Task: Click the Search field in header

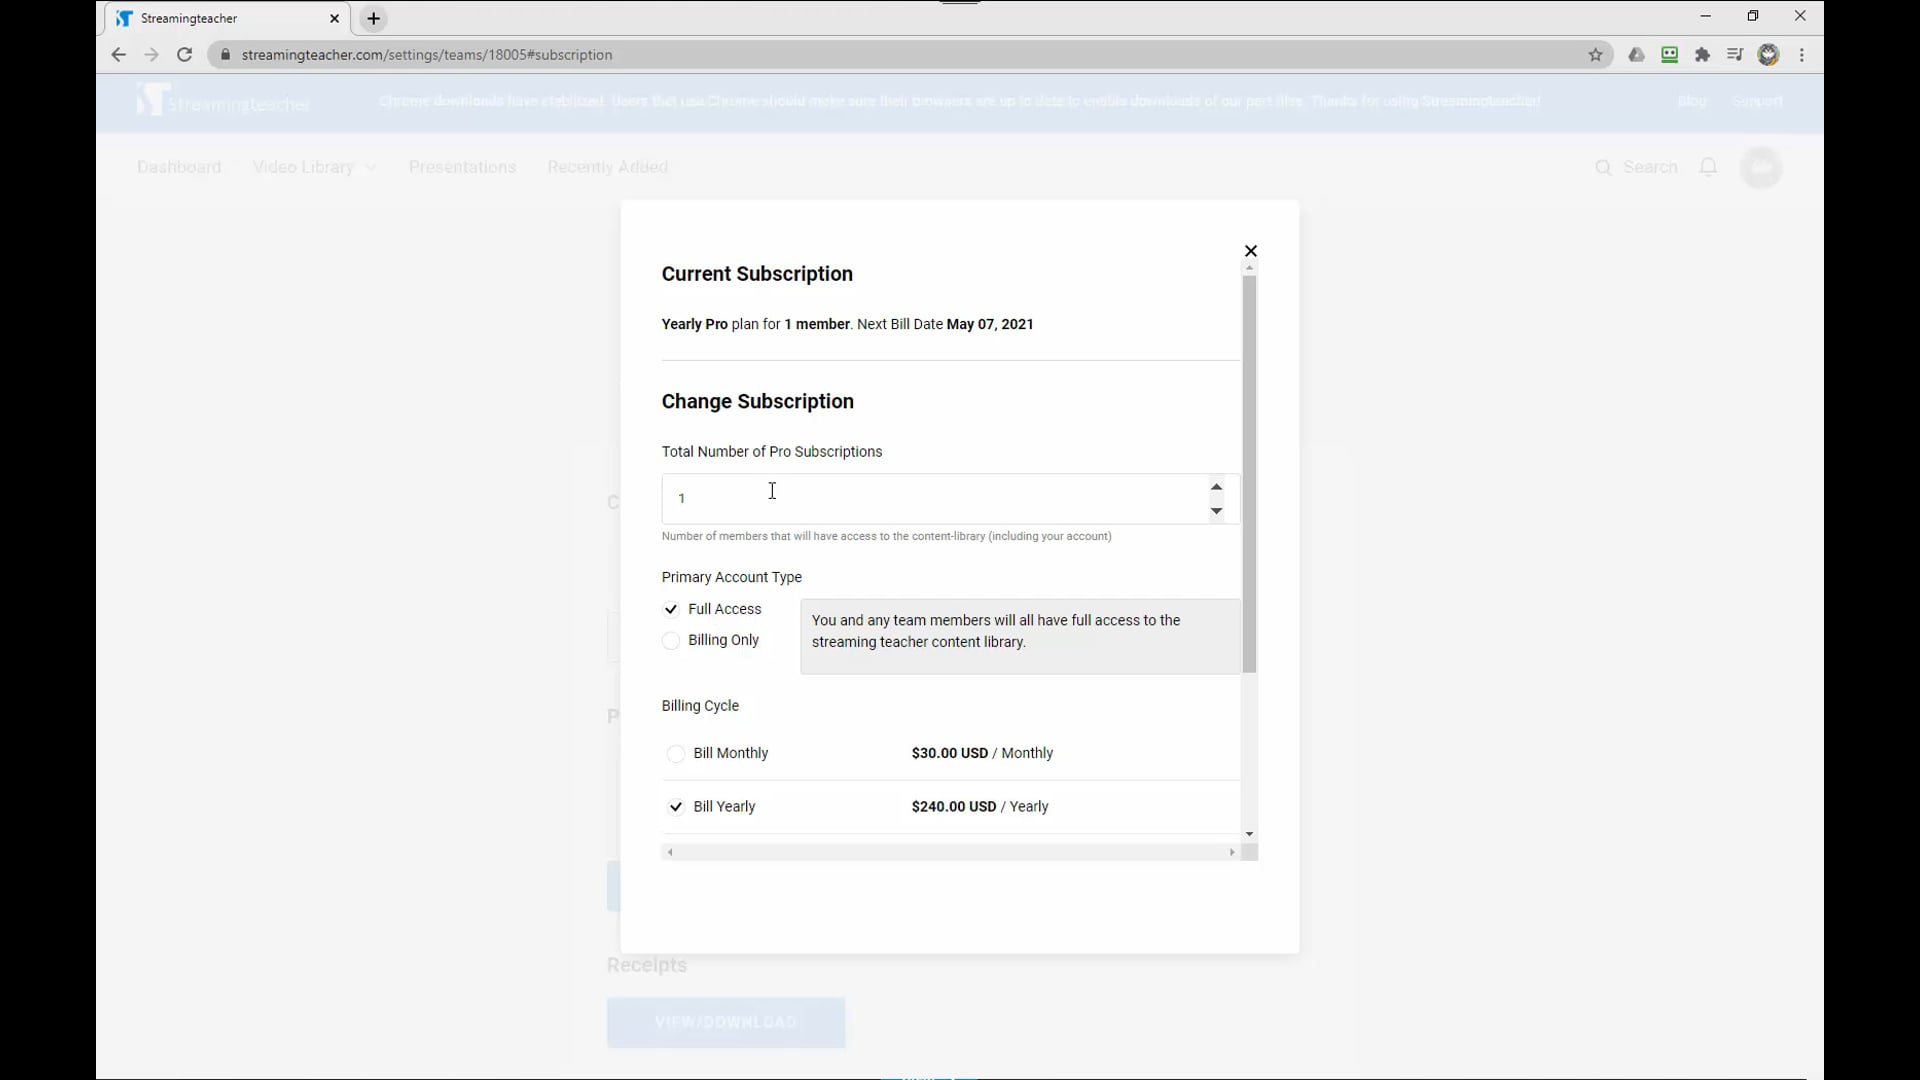Action: [x=1637, y=167]
